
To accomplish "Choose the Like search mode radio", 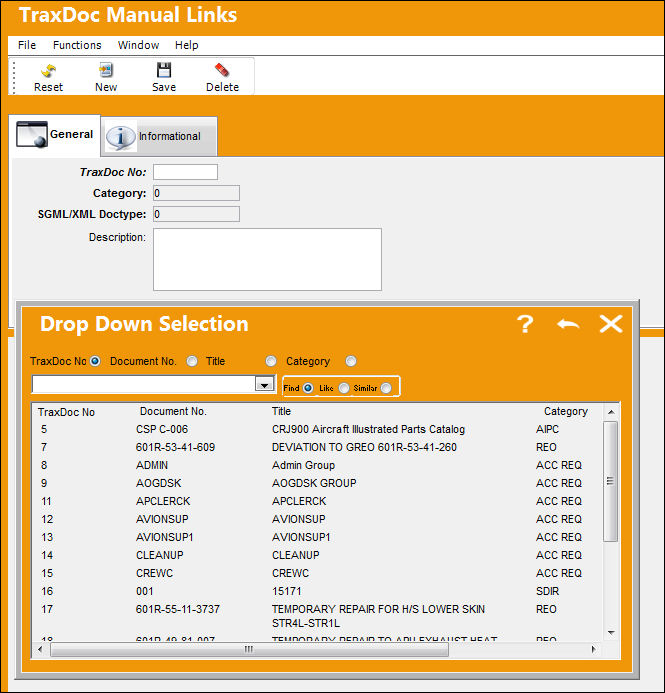I will pyautogui.click(x=343, y=388).
